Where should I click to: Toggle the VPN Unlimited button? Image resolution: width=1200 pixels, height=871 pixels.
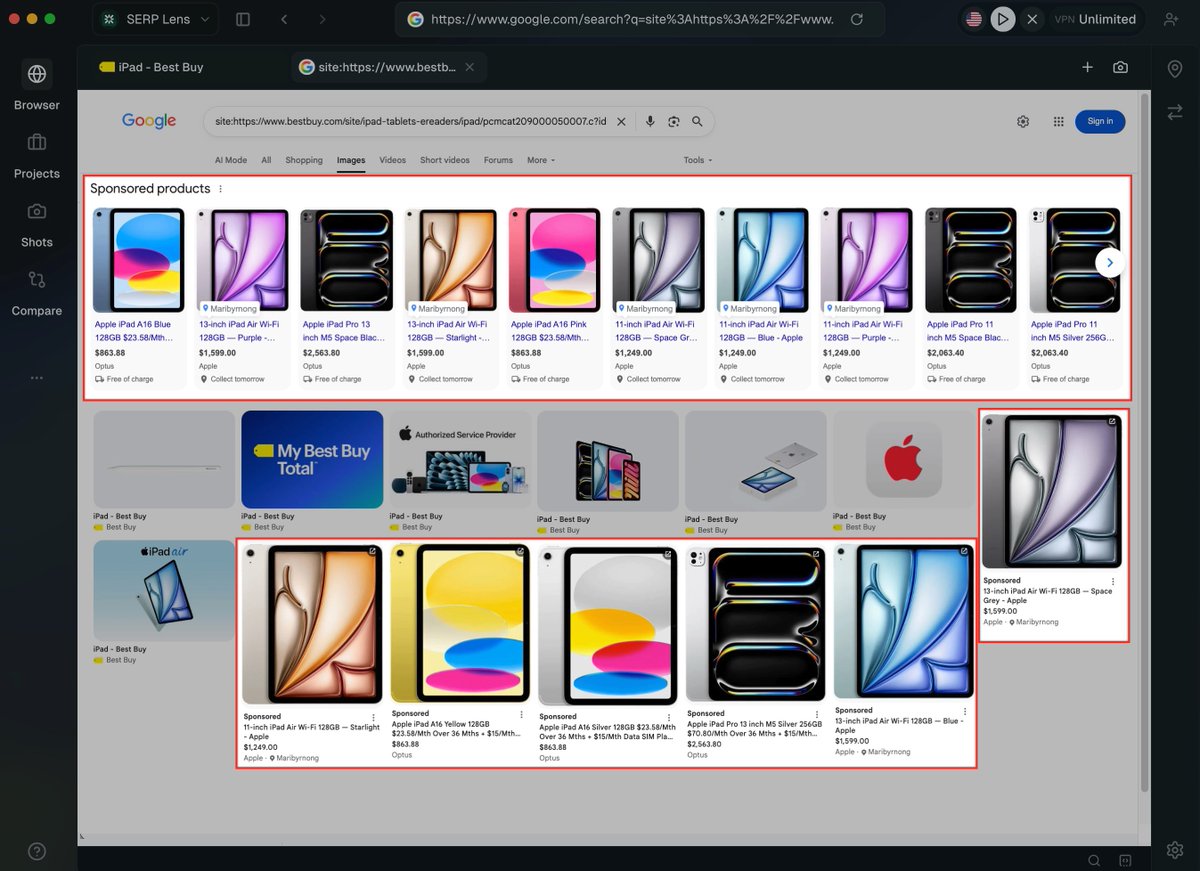(x=1096, y=19)
